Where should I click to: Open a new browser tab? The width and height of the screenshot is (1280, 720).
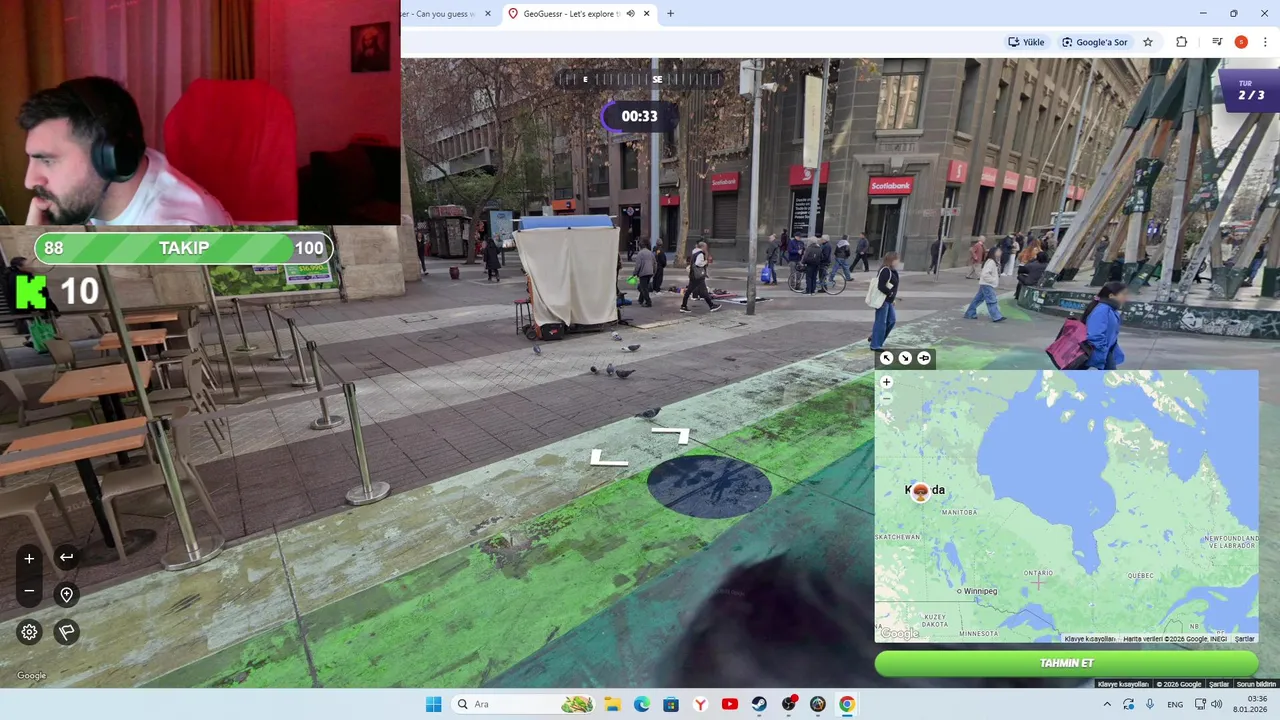[670, 14]
